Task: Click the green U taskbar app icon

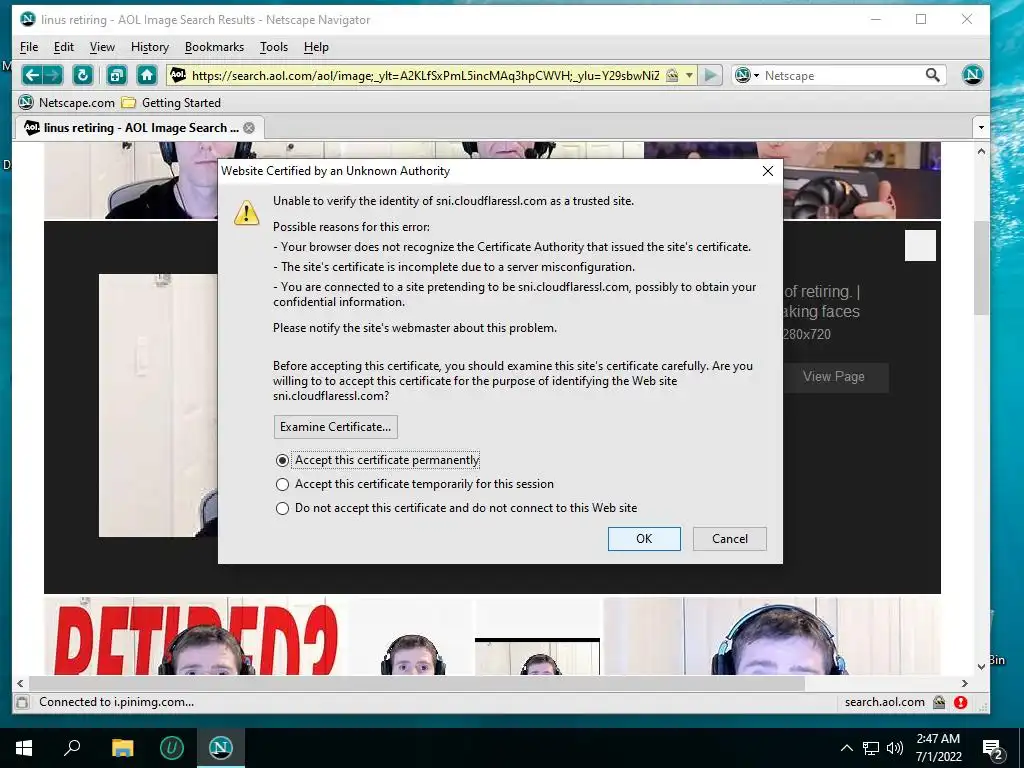Action: pos(172,748)
